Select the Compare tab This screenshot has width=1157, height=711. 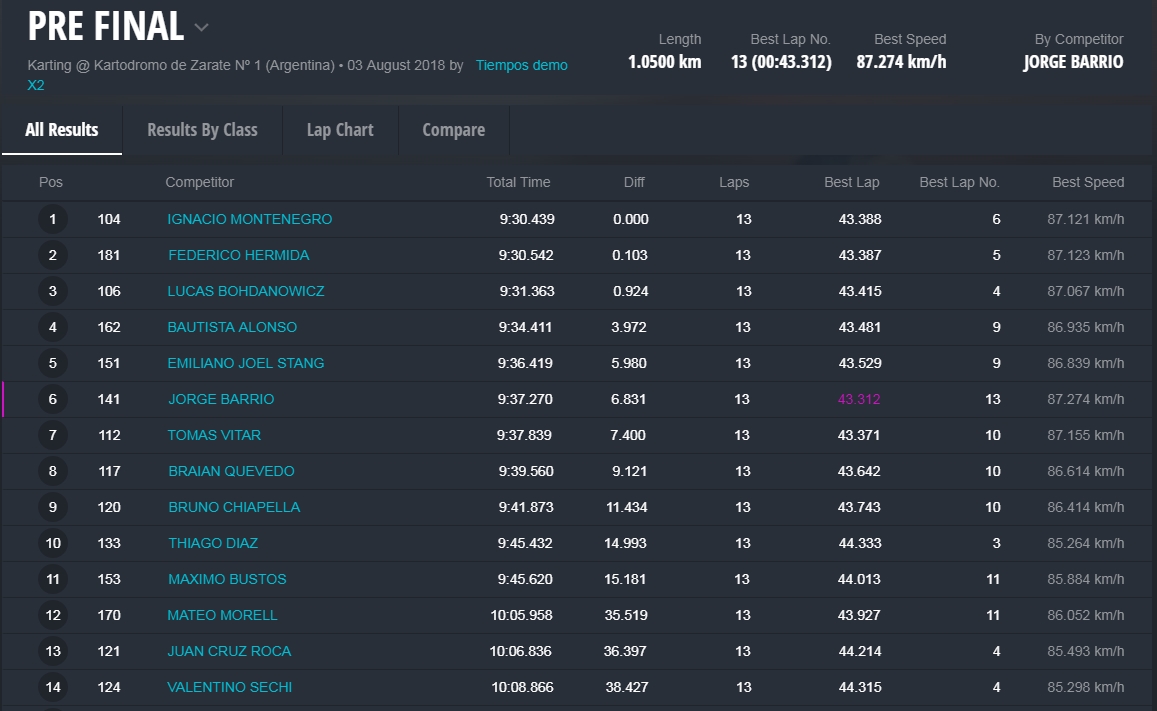453,130
